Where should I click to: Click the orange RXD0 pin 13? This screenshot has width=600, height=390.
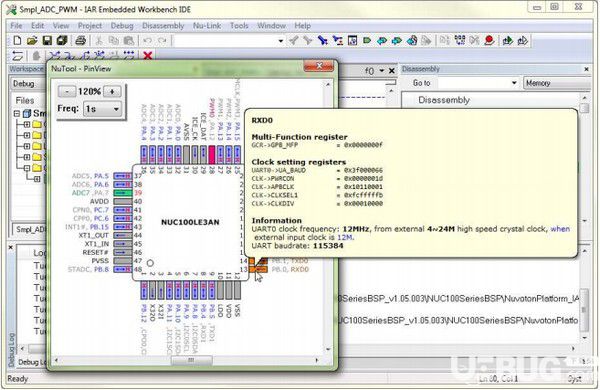tap(258, 269)
